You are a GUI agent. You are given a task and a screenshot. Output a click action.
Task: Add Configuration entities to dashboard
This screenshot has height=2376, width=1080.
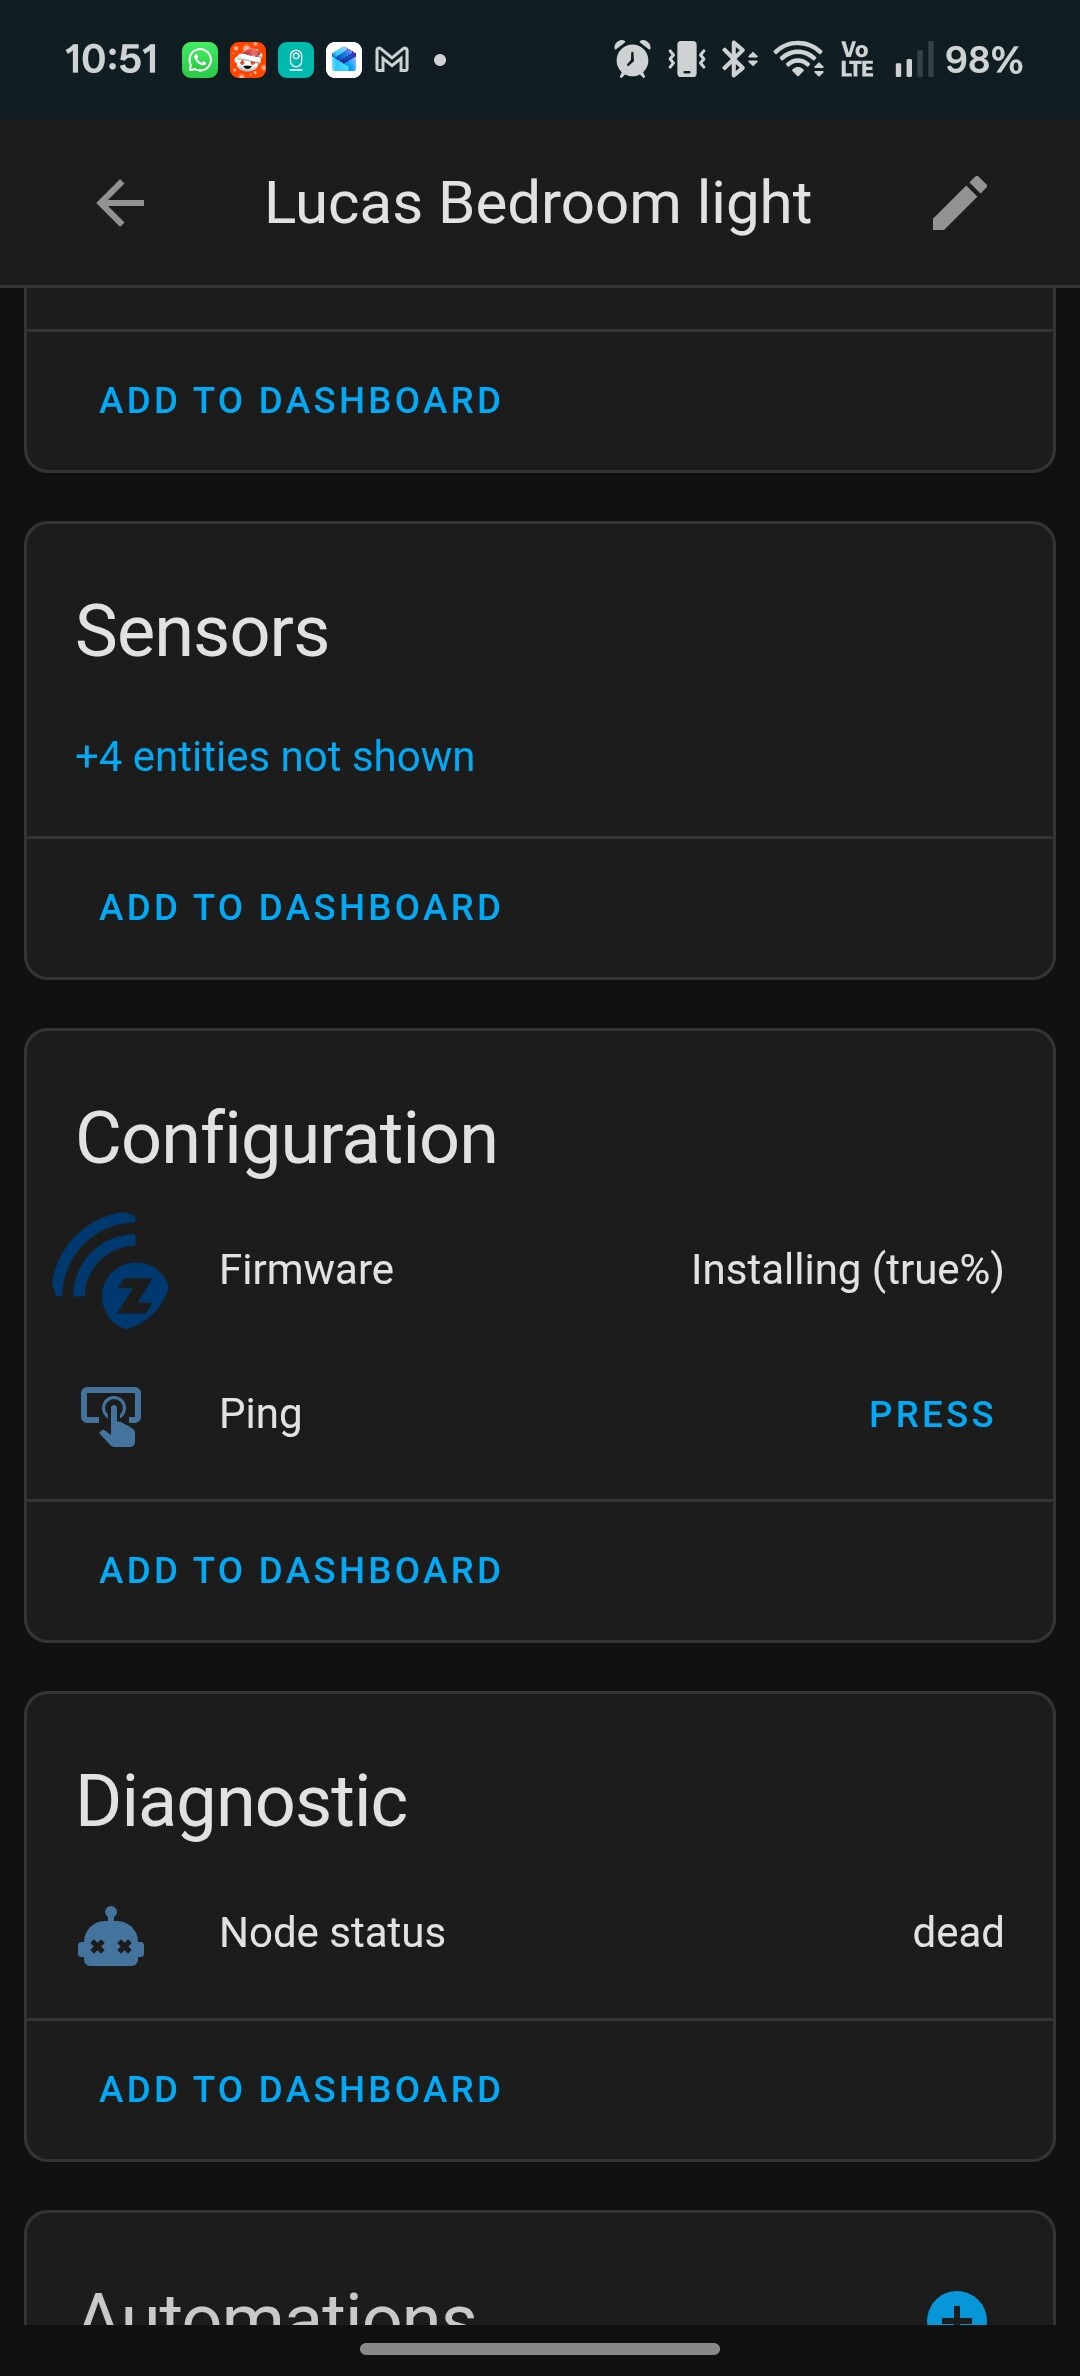tap(300, 1571)
